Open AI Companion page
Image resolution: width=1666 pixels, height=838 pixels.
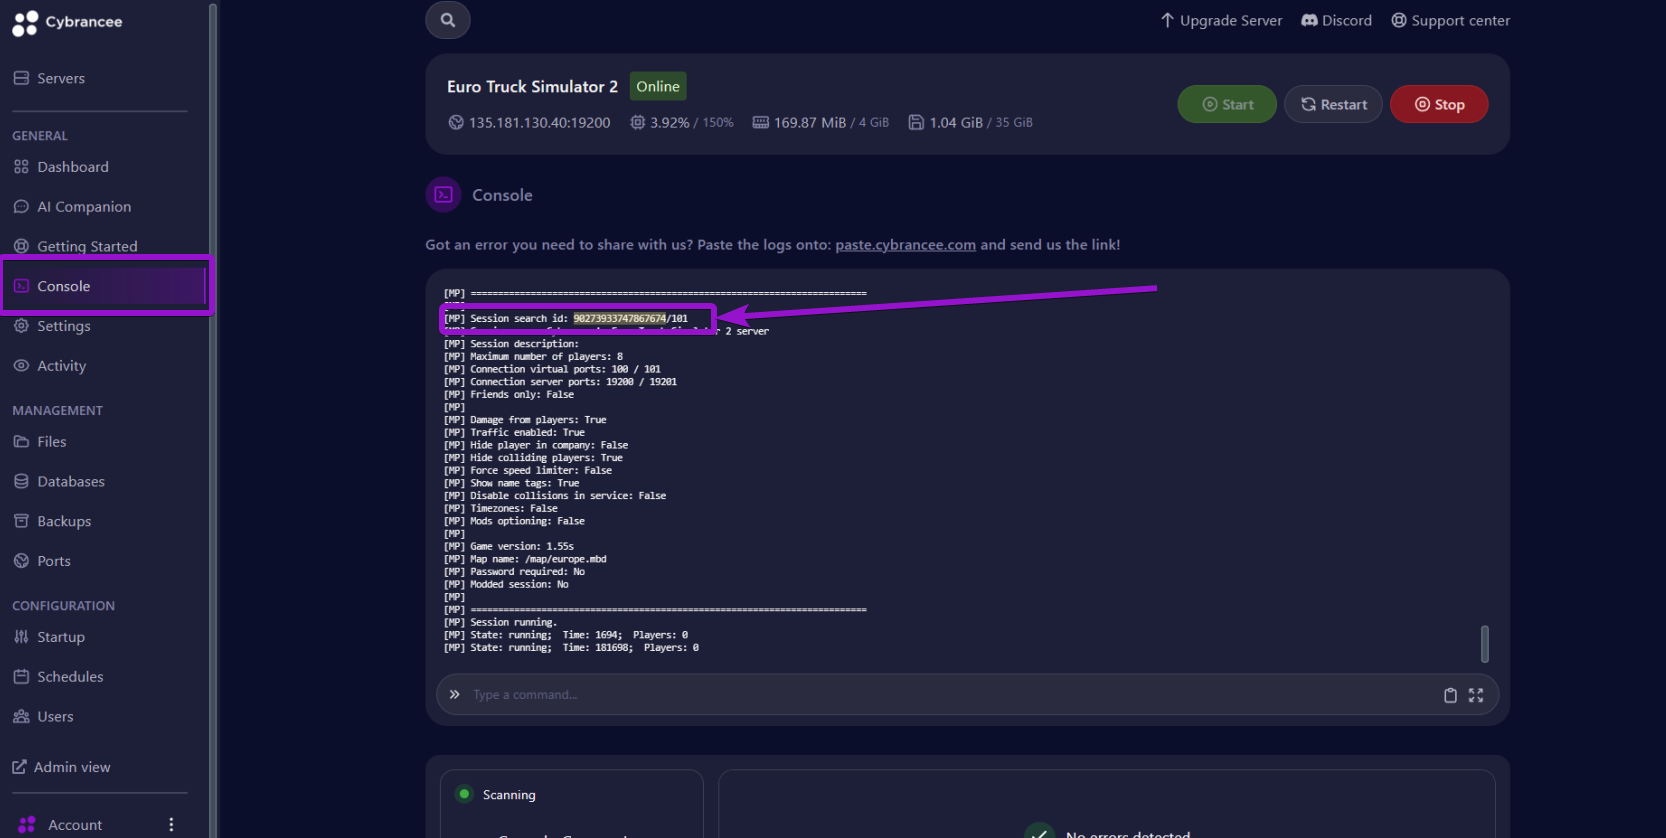[x=84, y=207]
